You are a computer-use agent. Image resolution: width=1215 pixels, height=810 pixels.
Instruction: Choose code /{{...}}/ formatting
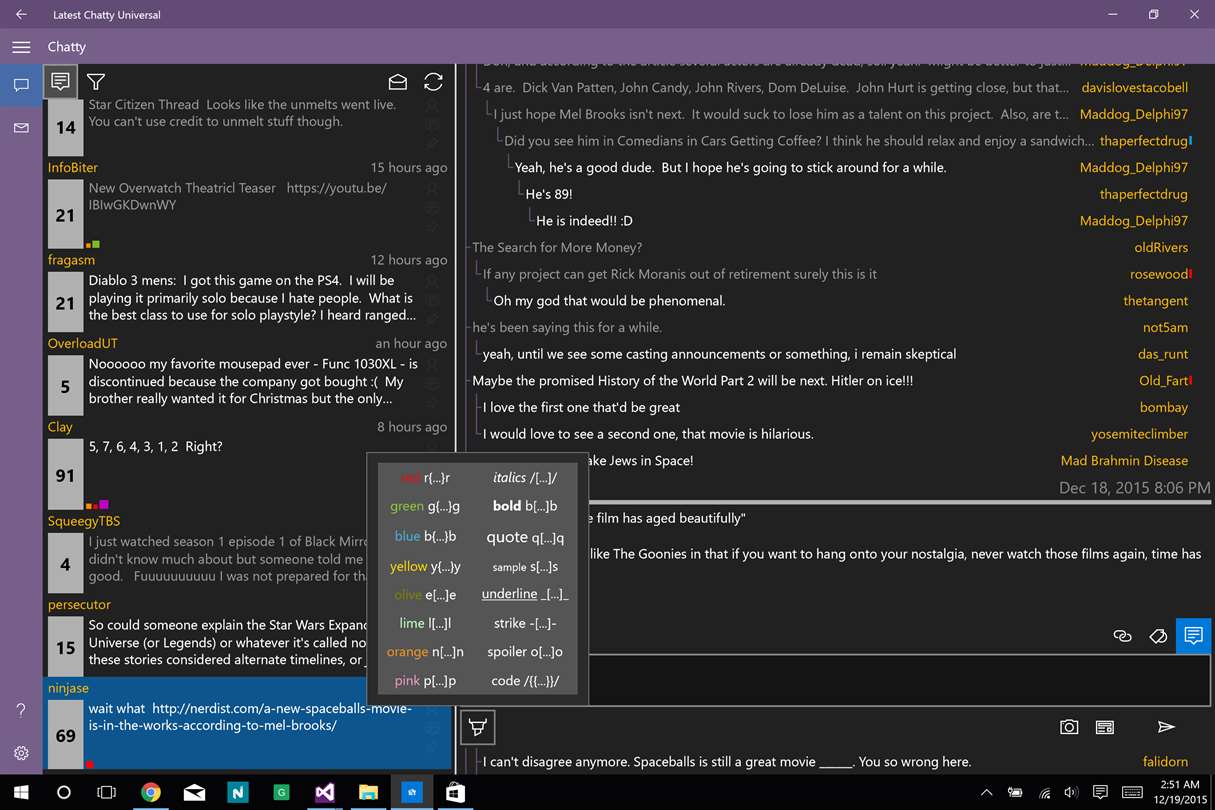(x=525, y=681)
